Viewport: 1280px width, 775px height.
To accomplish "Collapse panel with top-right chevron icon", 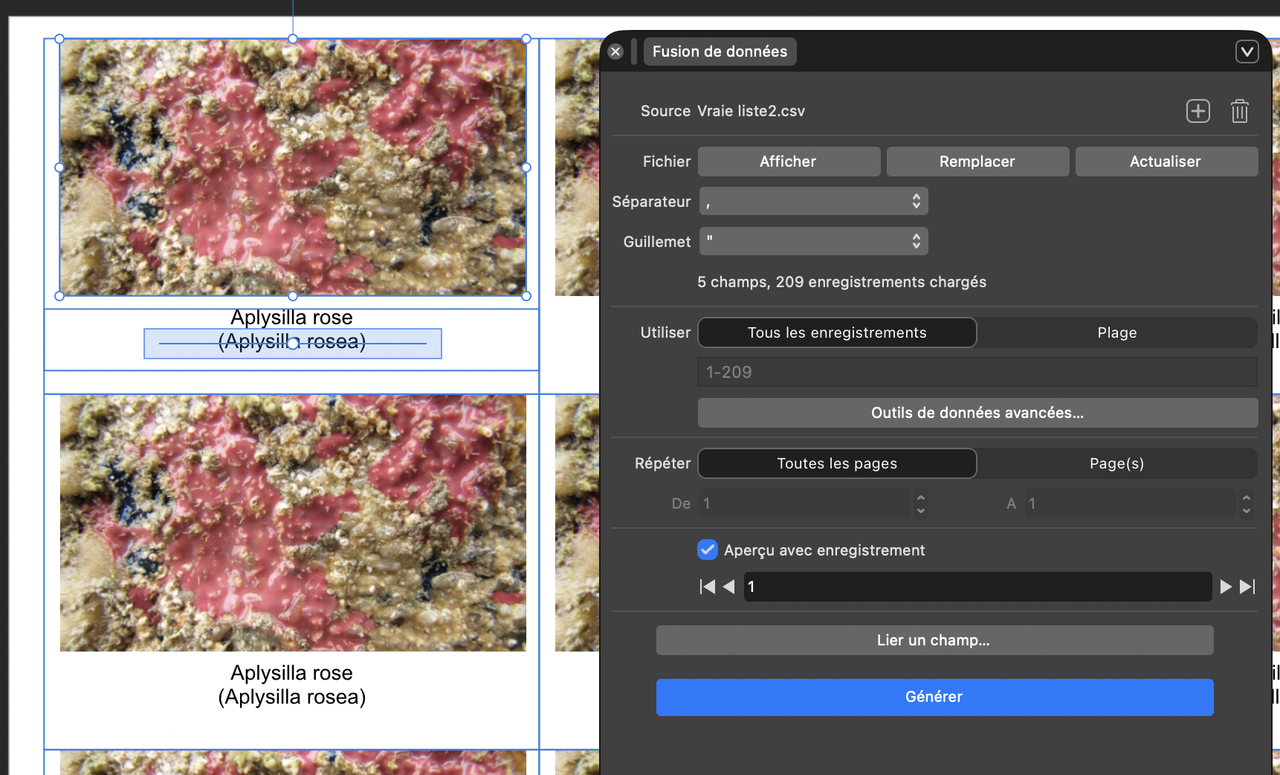I will 1247,52.
